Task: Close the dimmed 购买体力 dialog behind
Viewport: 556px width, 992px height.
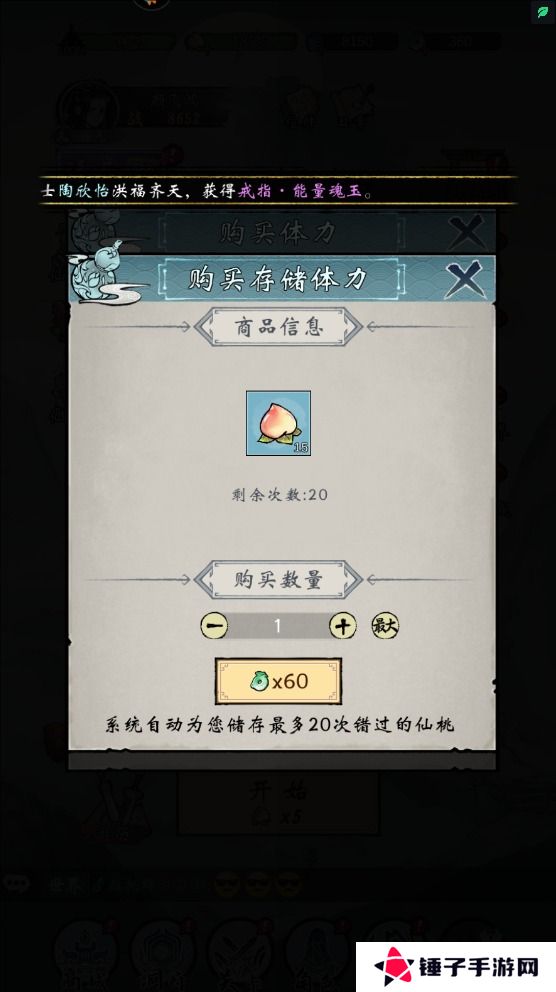Action: point(466,232)
